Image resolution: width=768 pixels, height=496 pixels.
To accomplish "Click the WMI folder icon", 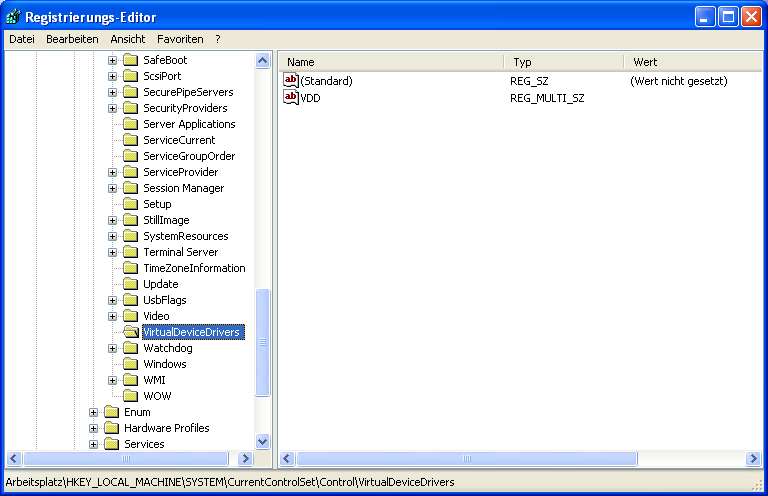I will click(130, 380).
